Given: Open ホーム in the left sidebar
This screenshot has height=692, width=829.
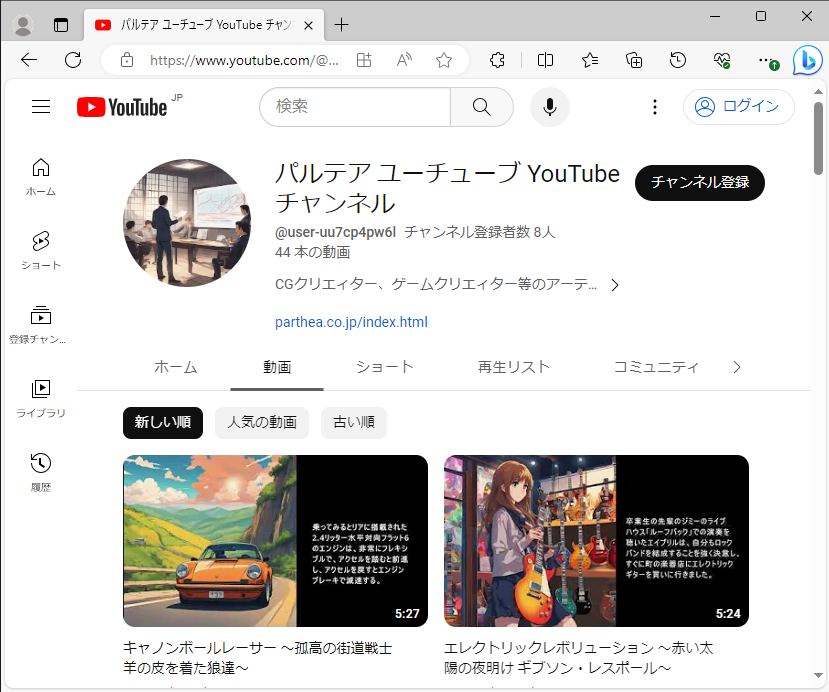Looking at the screenshot, I should [41, 177].
